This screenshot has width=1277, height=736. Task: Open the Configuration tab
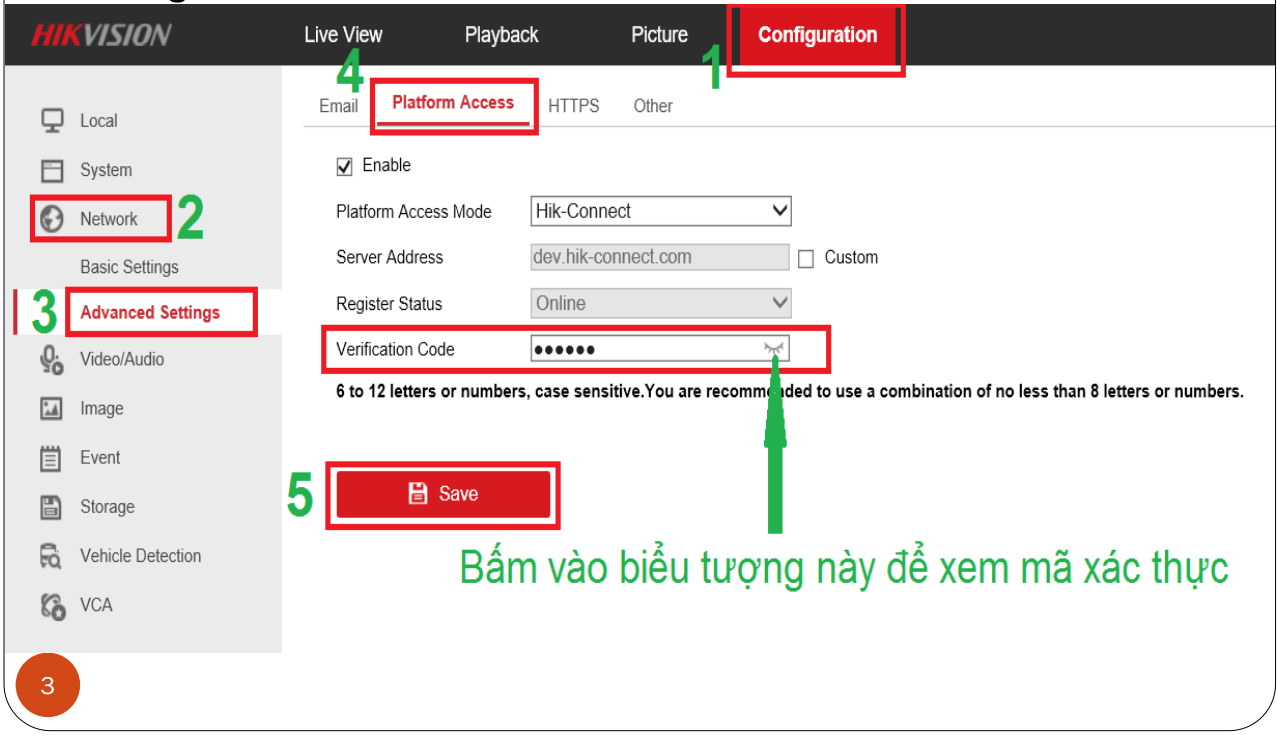(x=817, y=35)
